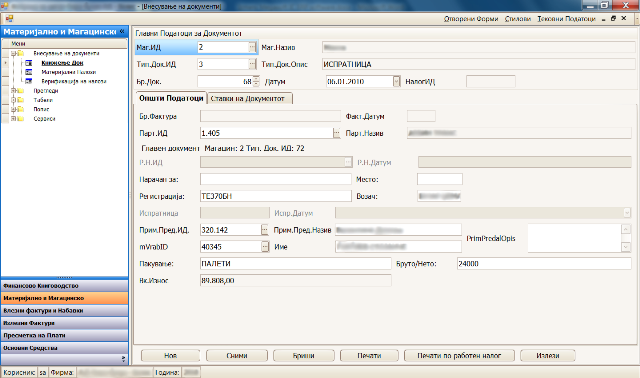Image resolution: width=640 pixels, height=378 pixels.
Task: Switch to the Ставки на Документот tab
Action: [x=249, y=98]
